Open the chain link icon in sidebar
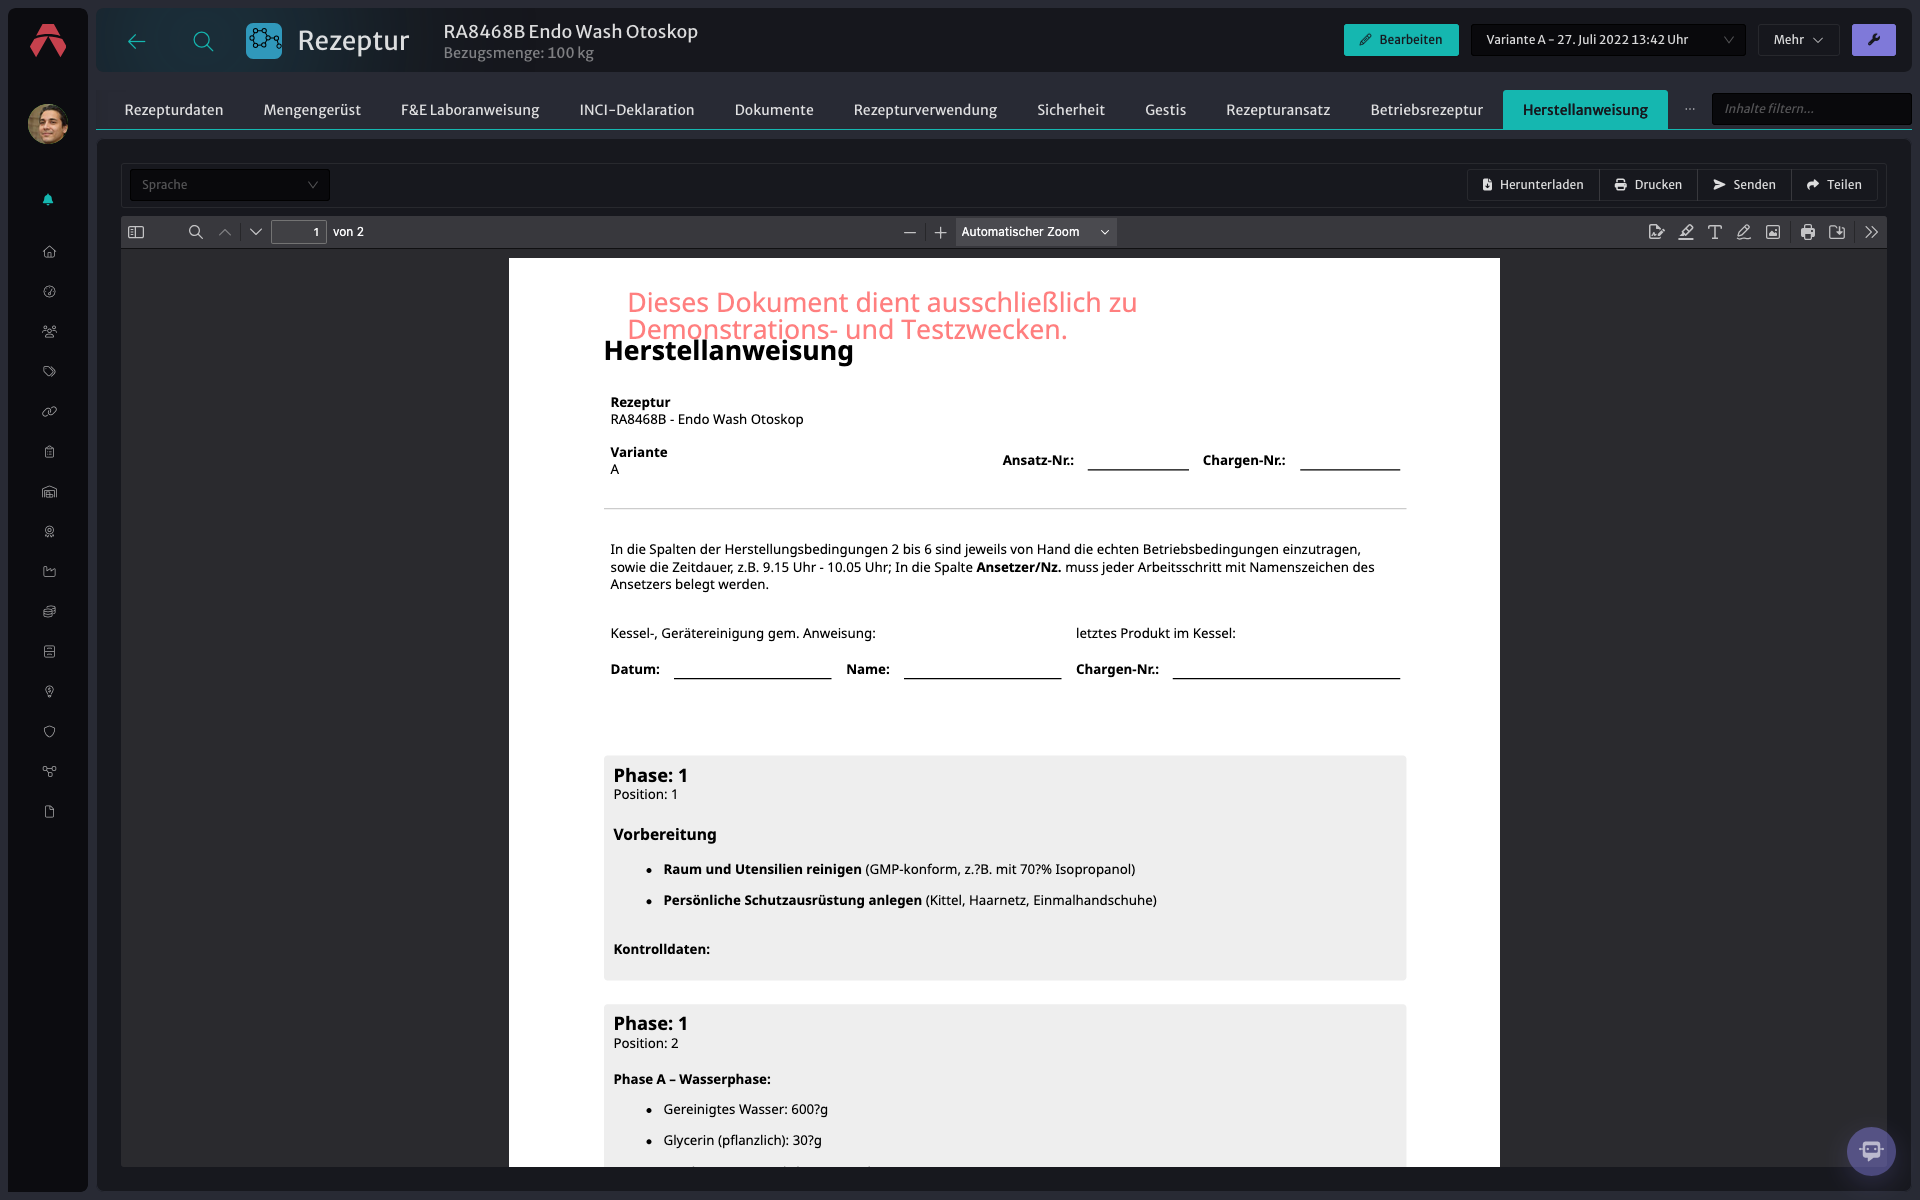 tap(49, 412)
